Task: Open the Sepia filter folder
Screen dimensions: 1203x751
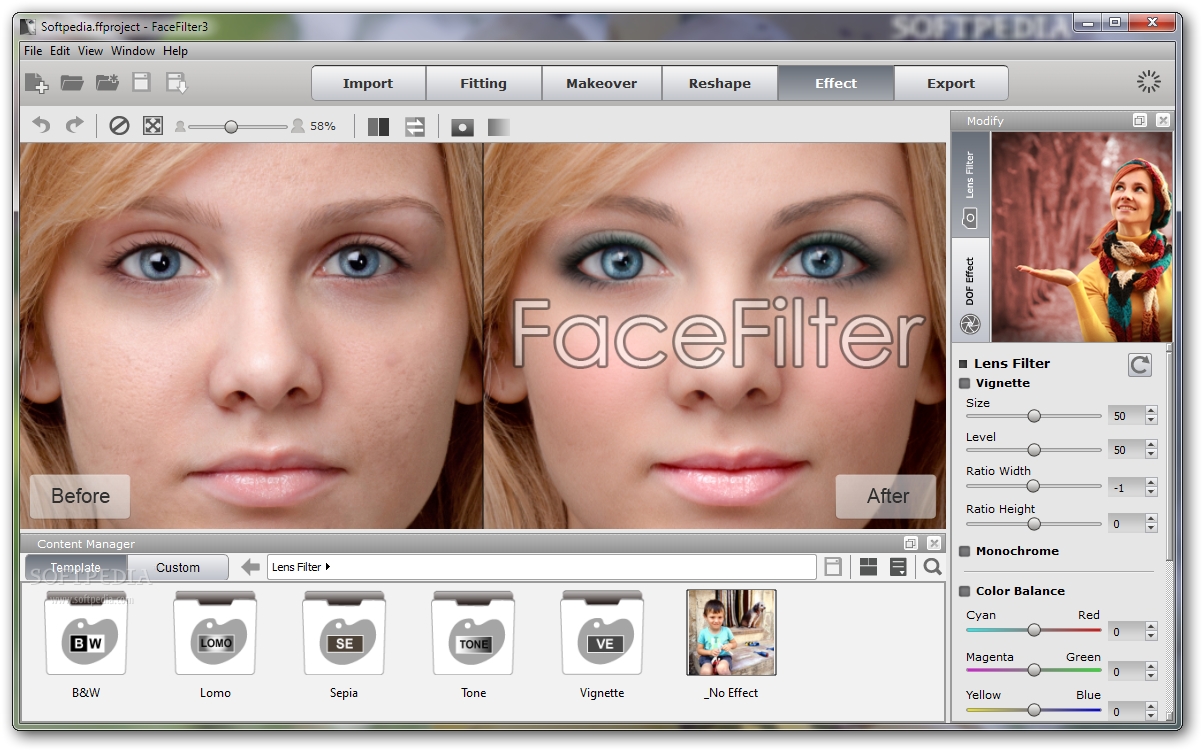Action: click(x=344, y=645)
